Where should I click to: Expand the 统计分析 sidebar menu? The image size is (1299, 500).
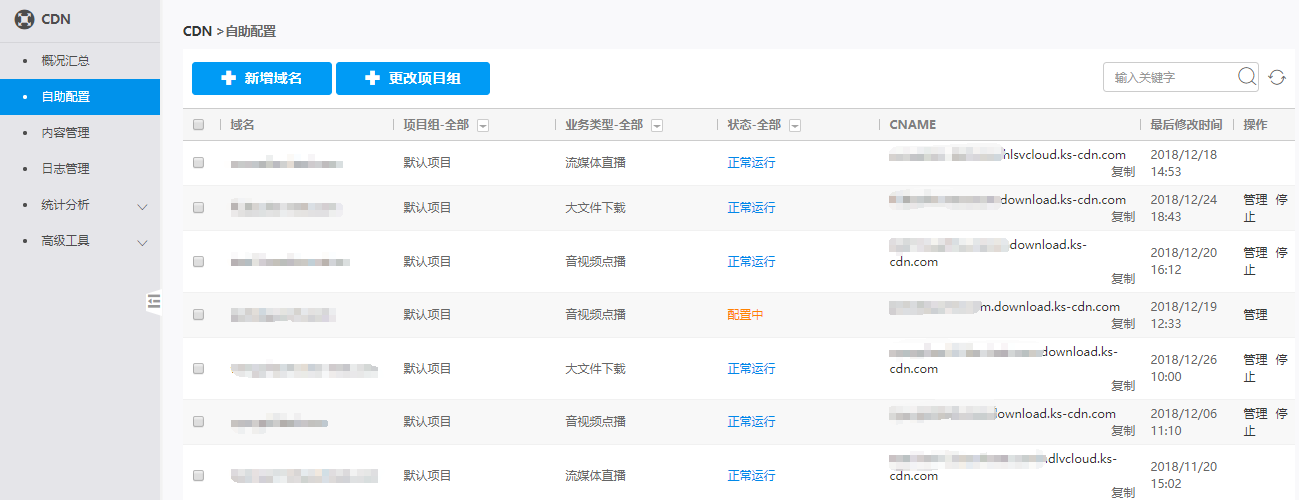[142, 206]
